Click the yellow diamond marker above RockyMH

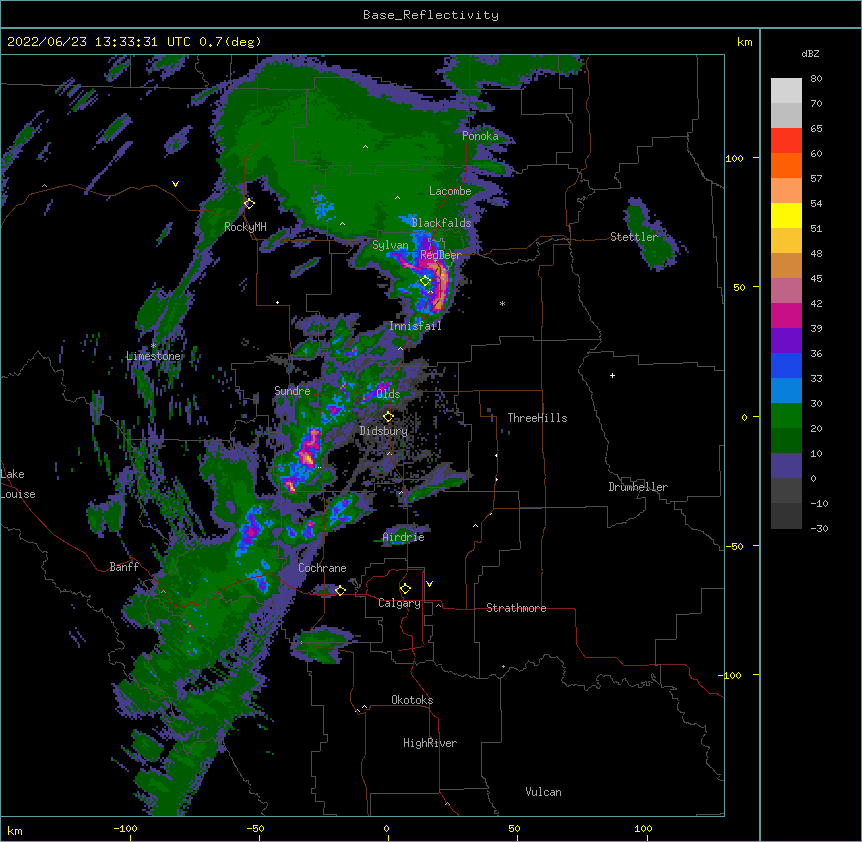click(249, 203)
